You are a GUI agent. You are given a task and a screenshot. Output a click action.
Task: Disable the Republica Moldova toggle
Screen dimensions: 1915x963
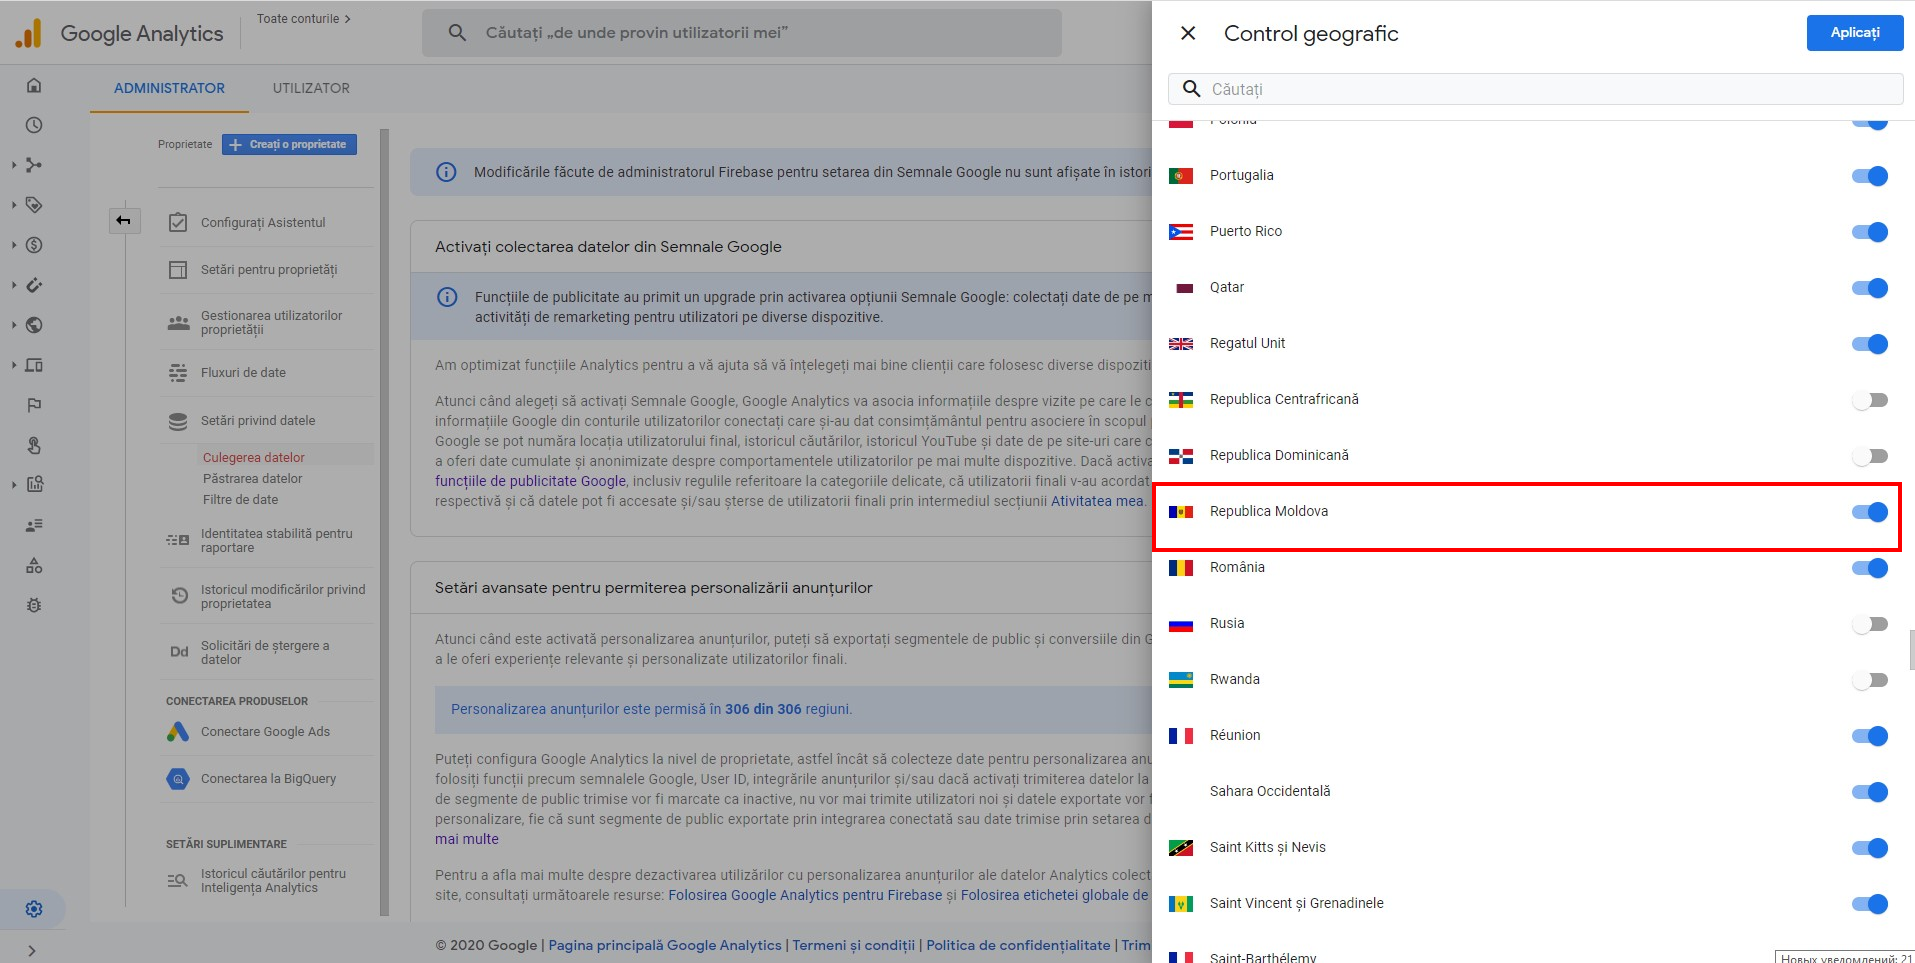(1868, 512)
